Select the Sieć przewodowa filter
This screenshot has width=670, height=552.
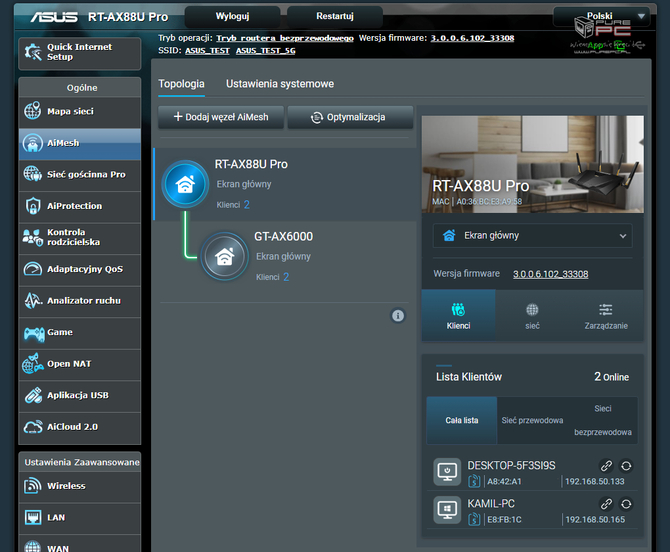tap(532, 420)
